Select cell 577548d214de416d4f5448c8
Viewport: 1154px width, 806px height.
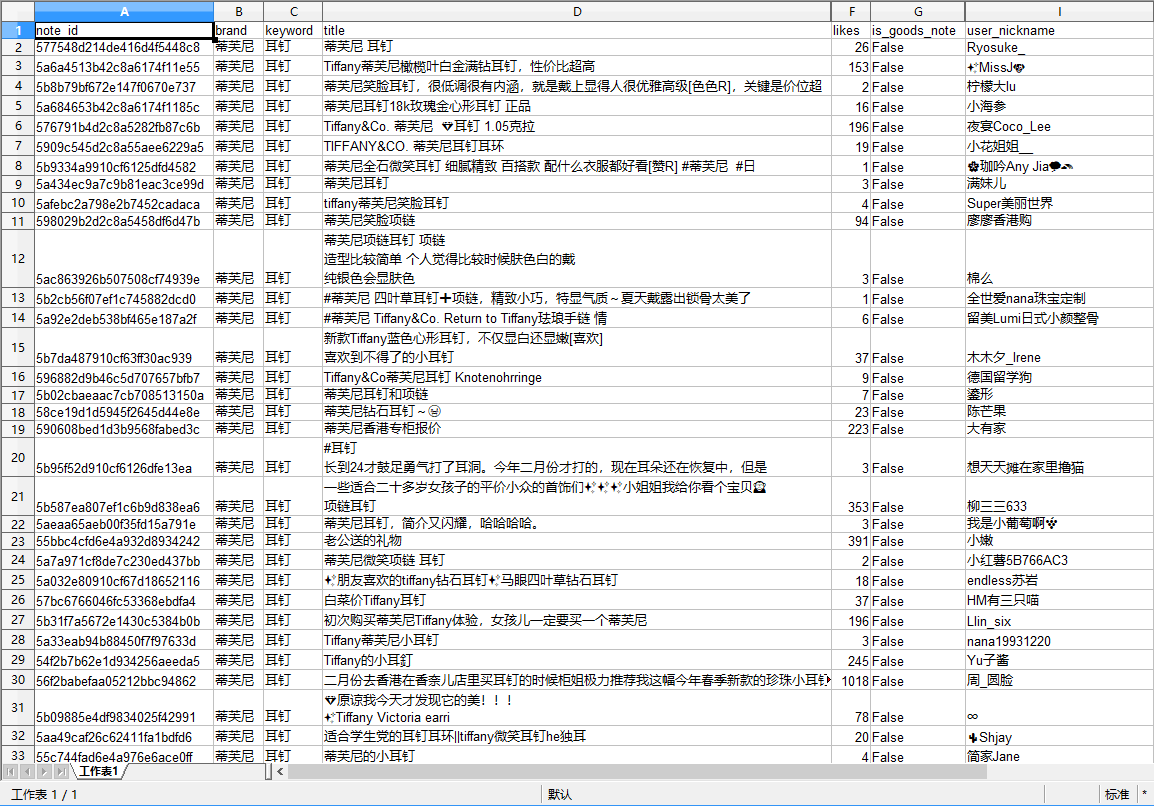[124, 47]
